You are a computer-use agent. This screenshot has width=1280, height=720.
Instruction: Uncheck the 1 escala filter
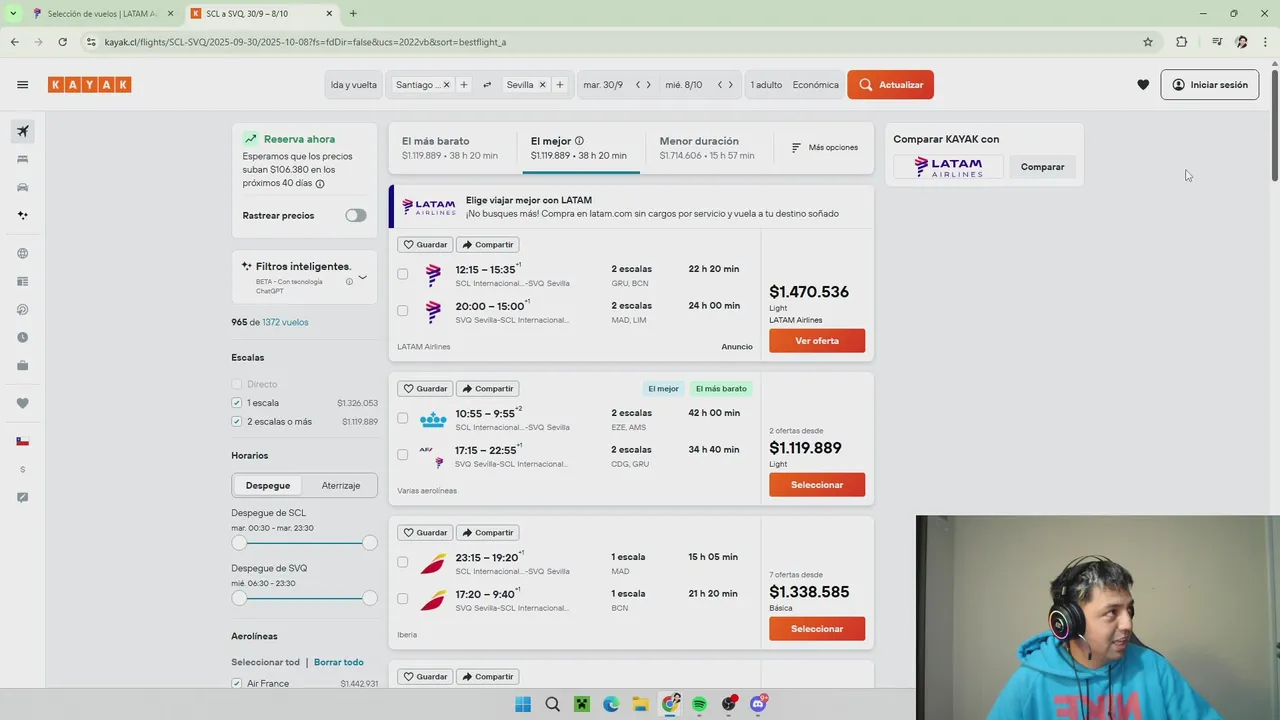236,403
